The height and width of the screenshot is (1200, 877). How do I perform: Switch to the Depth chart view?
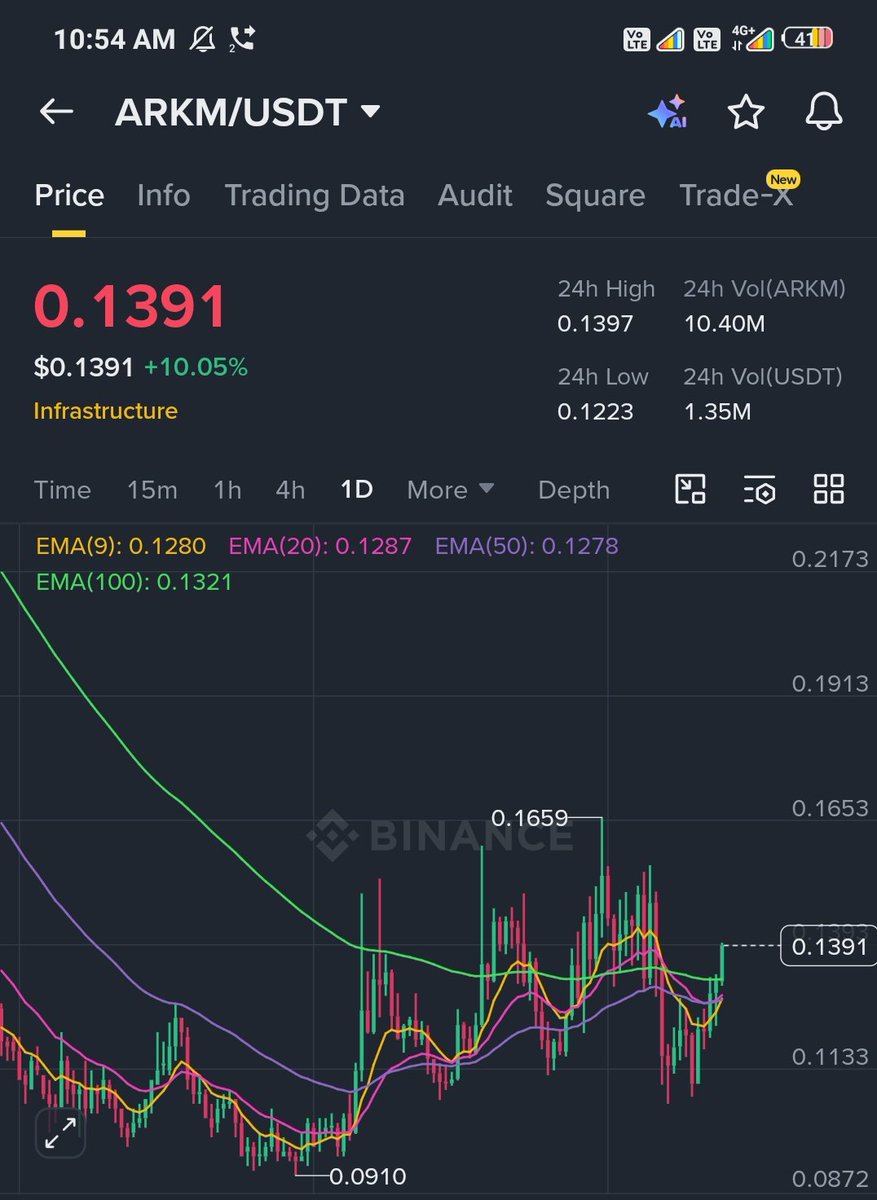point(573,490)
